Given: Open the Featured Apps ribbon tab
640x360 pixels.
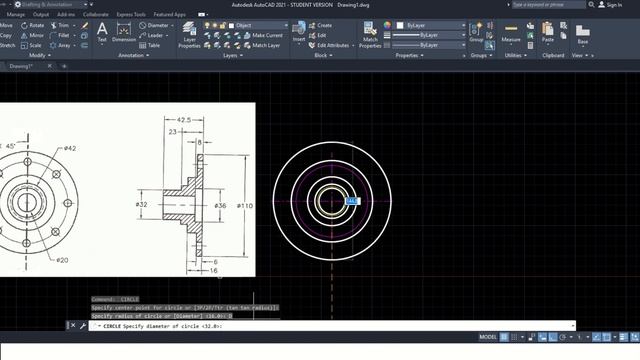Looking at the screenshot, I should 169,14.
